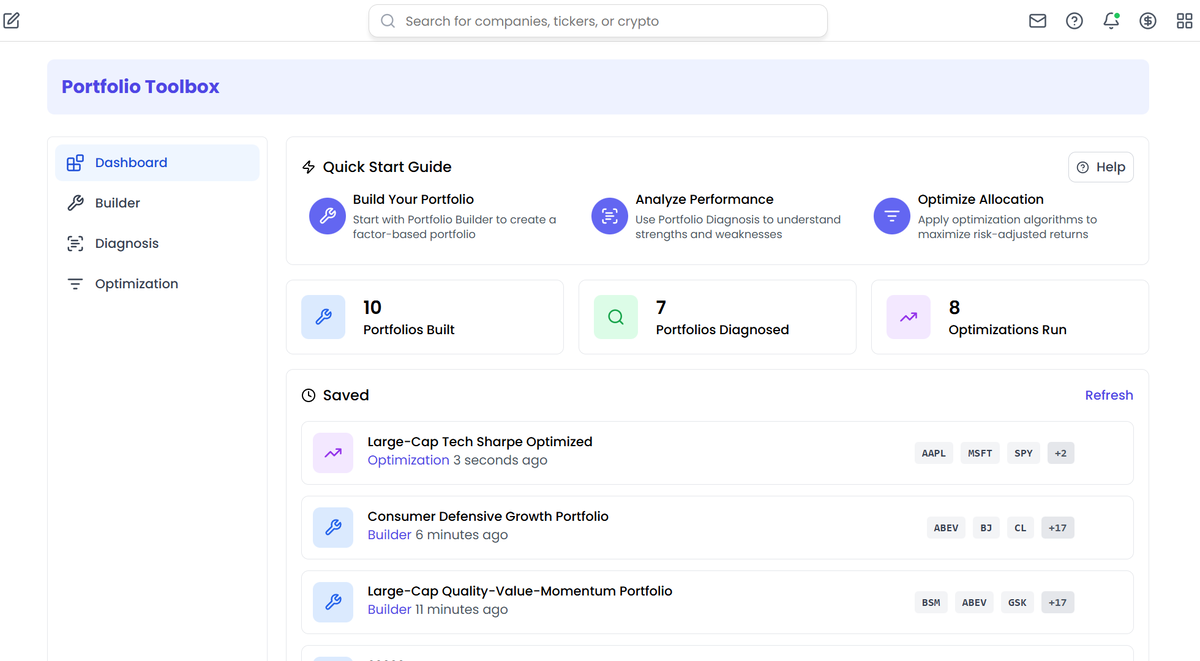Screen dimensions: 1200x661
Task: Open the apps grid icon top right
Action: click(x=1185, y=20)
